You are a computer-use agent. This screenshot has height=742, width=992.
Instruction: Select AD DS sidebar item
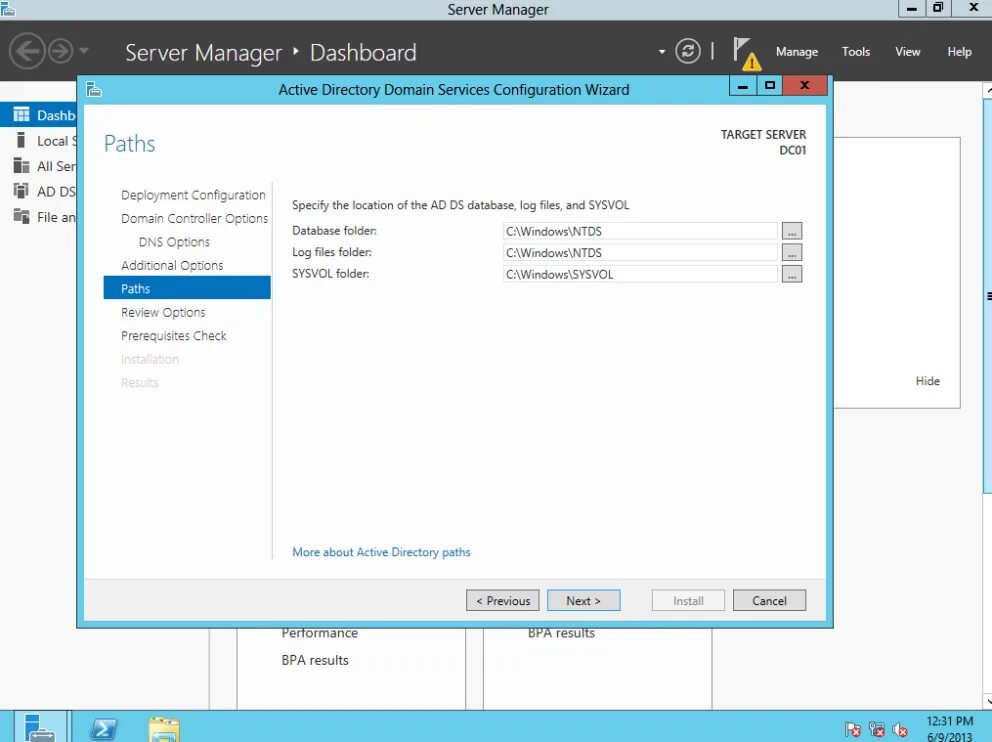click(39, 191)
